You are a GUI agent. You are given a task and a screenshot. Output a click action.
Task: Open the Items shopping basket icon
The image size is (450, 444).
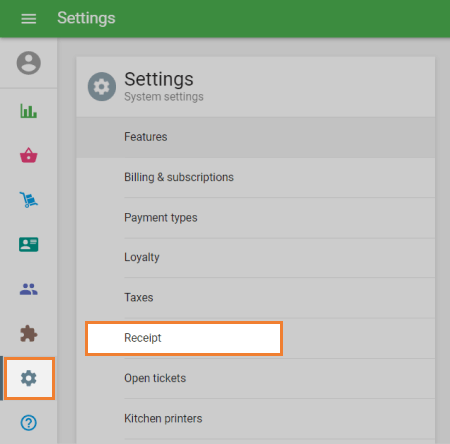coord(29,155)
